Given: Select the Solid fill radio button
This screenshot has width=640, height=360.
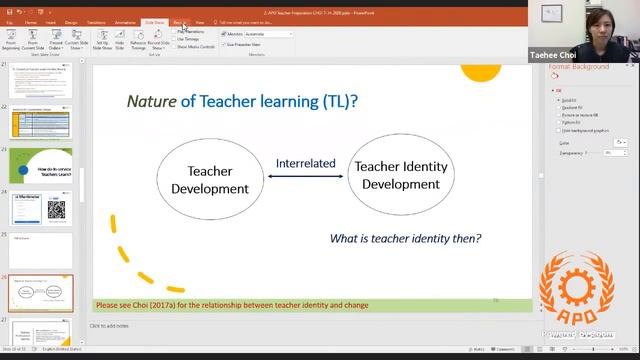Looking at the screenshot, I should click(559, 100).
